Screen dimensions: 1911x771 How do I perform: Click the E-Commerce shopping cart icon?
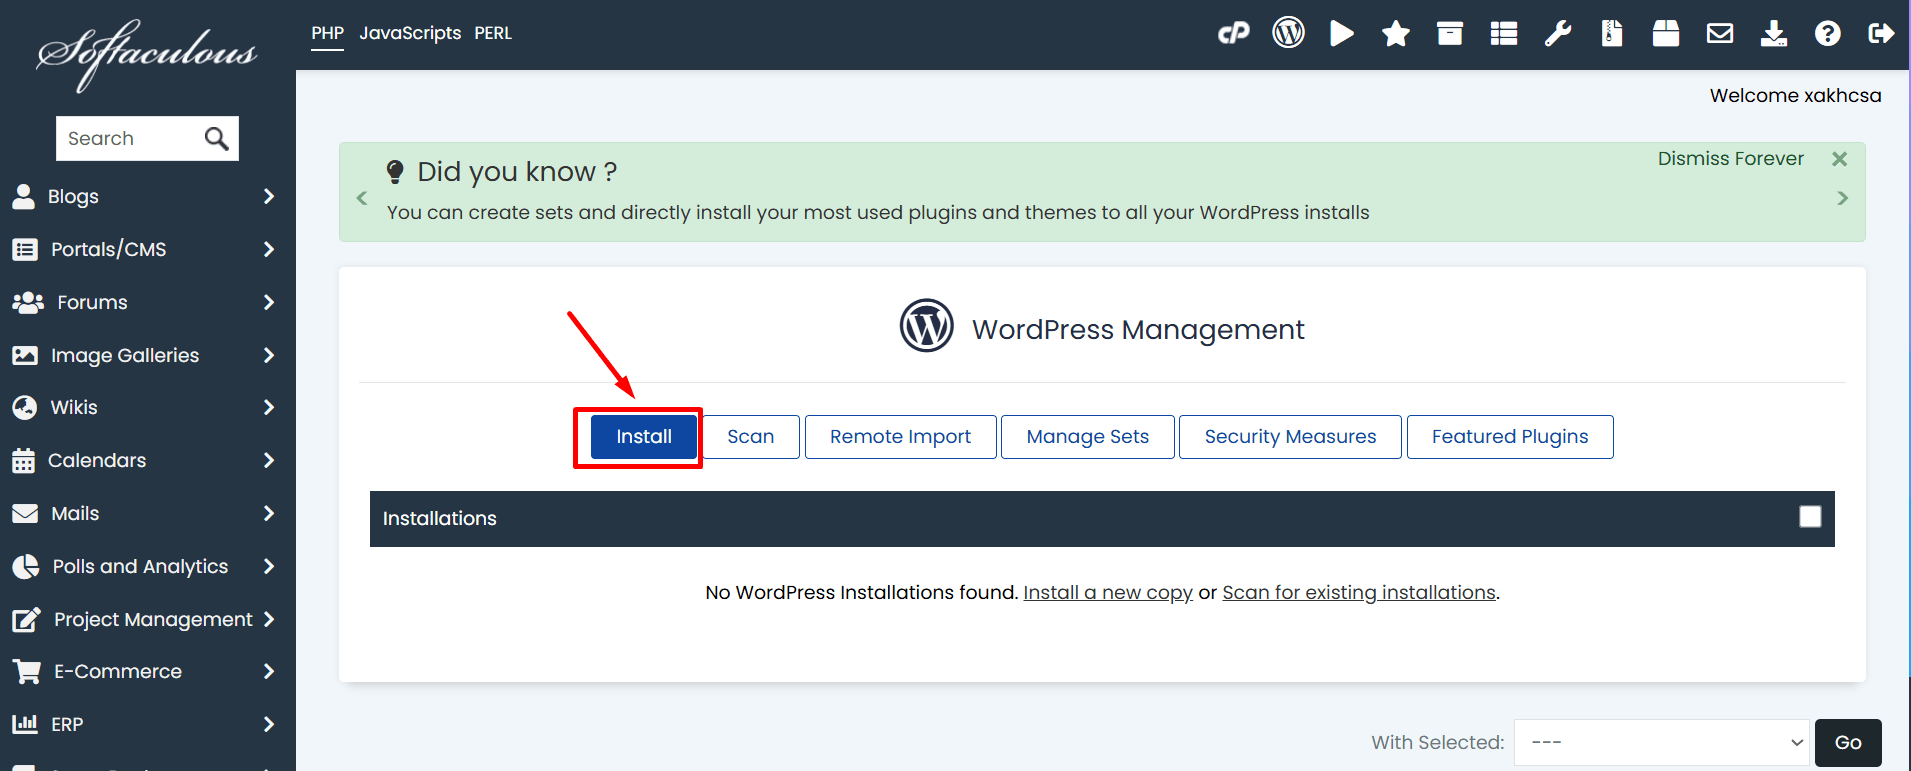pyautogui.click(x=27, y=671)
